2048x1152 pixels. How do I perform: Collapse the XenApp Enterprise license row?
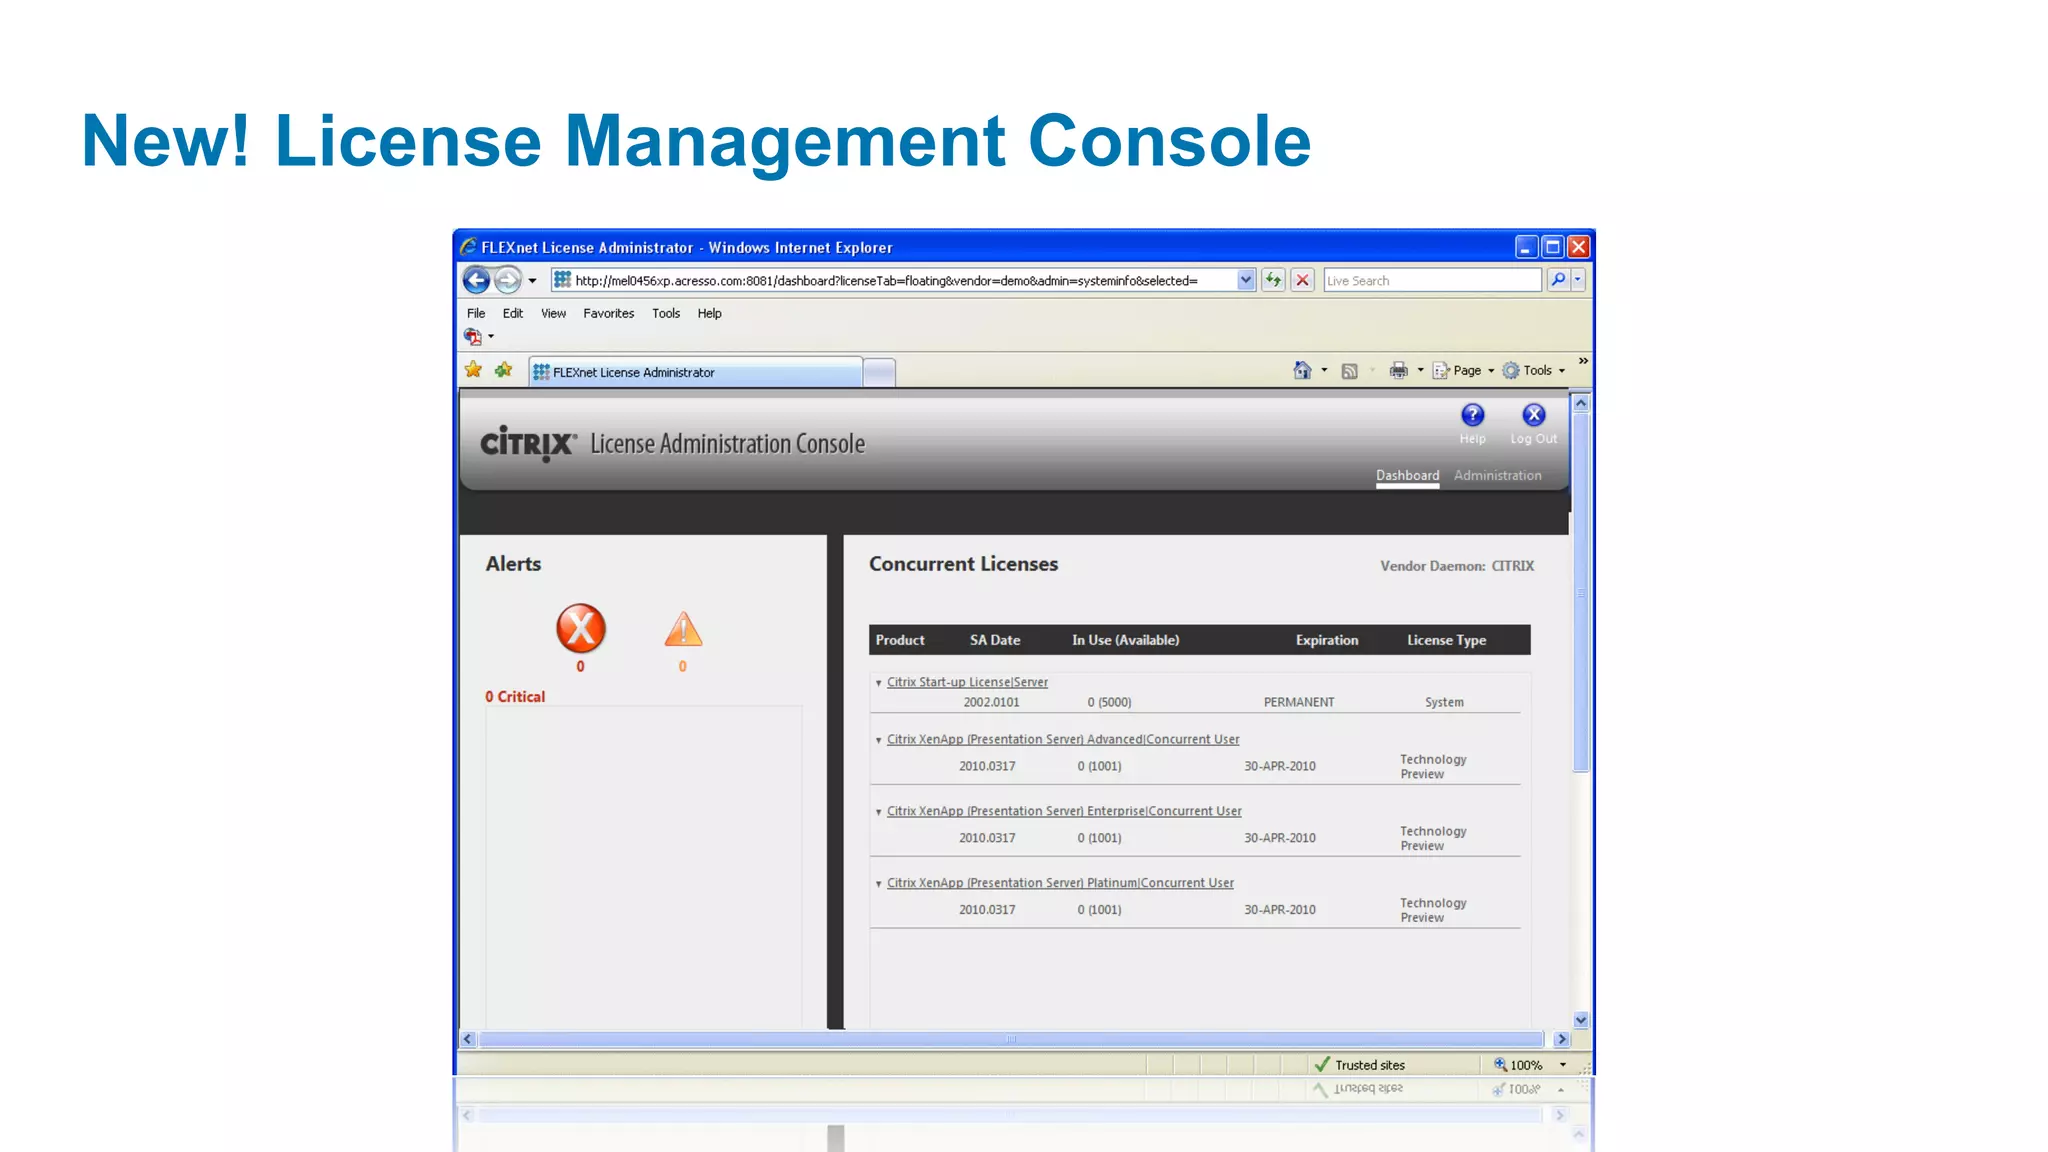(x=878, y=812)
